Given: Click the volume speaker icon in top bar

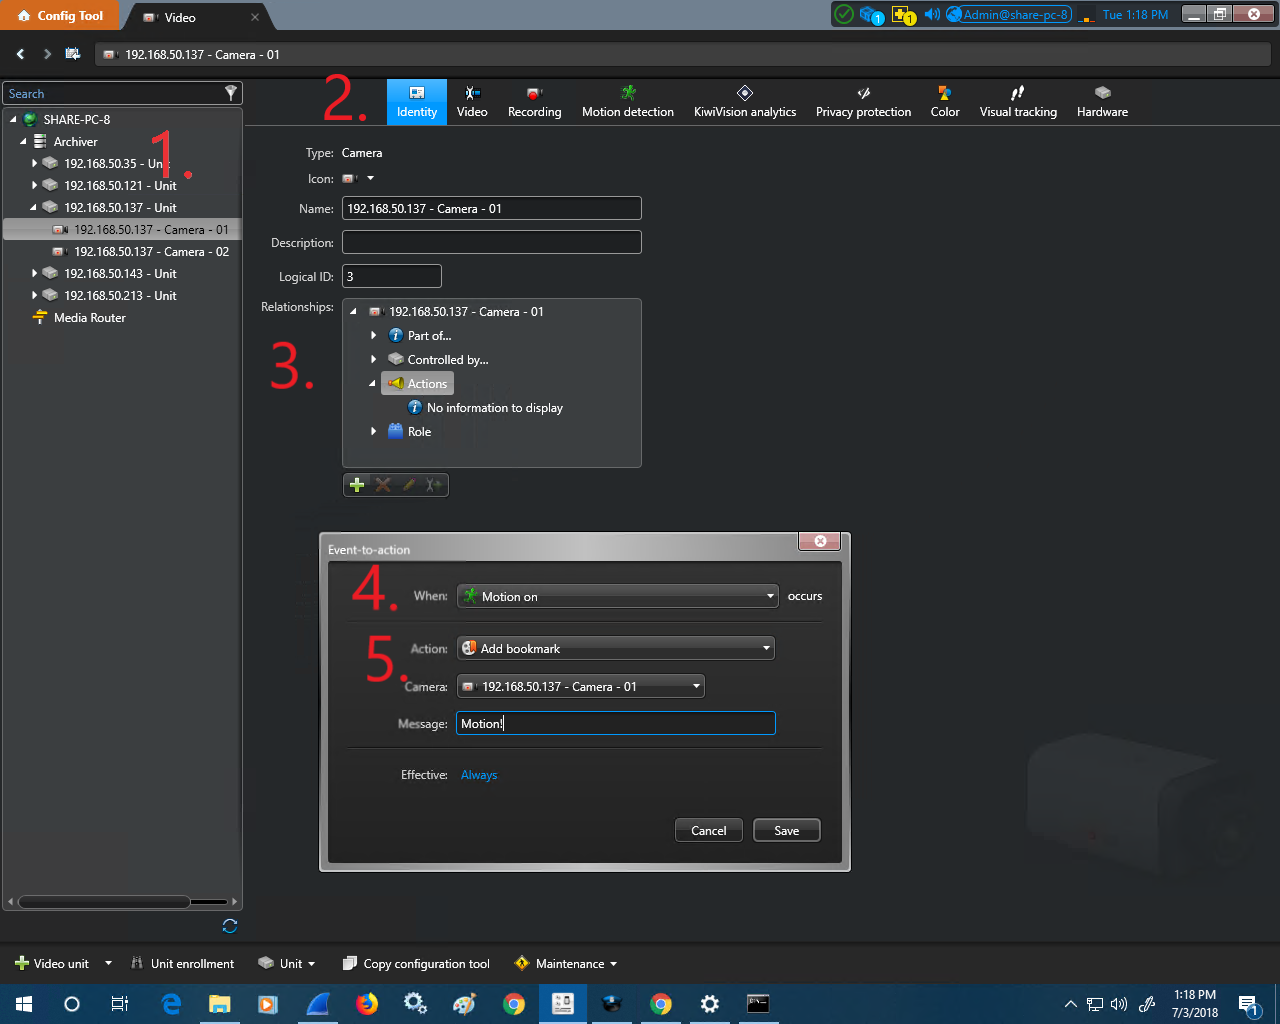Looking at the screenshot, I should pyautogui.click(x=932, y=14).
